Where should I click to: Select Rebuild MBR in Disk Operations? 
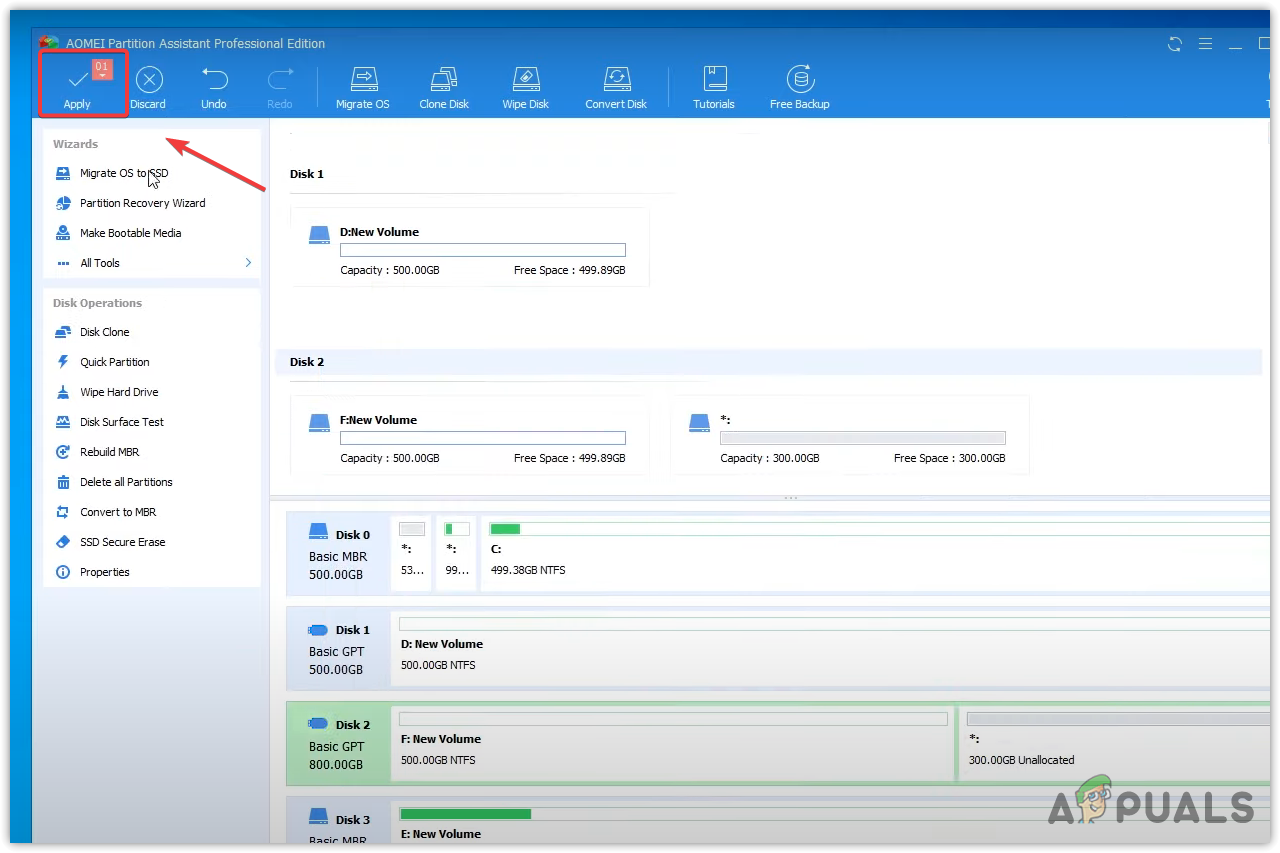(x=109, y=452)
